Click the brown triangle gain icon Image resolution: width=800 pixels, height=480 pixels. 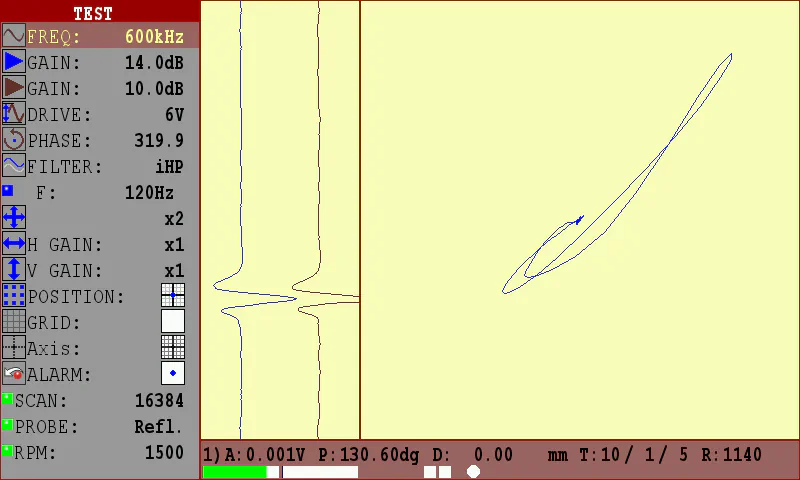click(x=13, y=87)
